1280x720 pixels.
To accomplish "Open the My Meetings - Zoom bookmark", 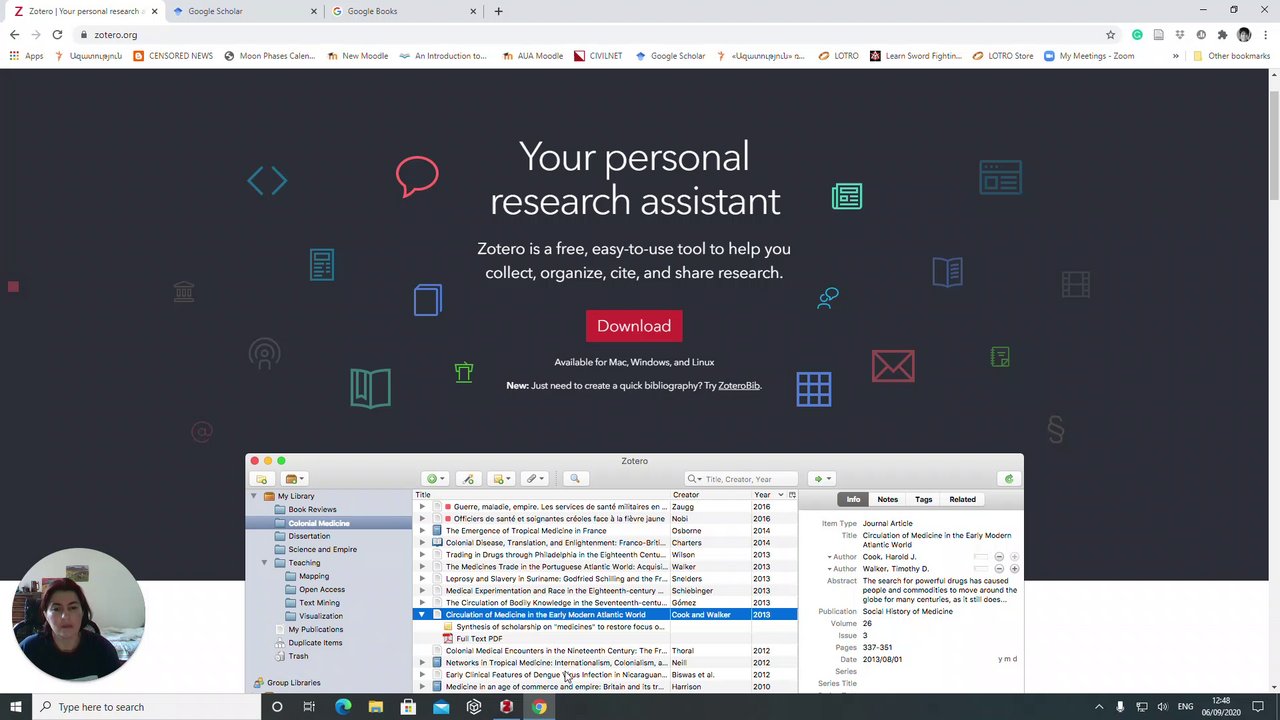I will [1089, 56].
